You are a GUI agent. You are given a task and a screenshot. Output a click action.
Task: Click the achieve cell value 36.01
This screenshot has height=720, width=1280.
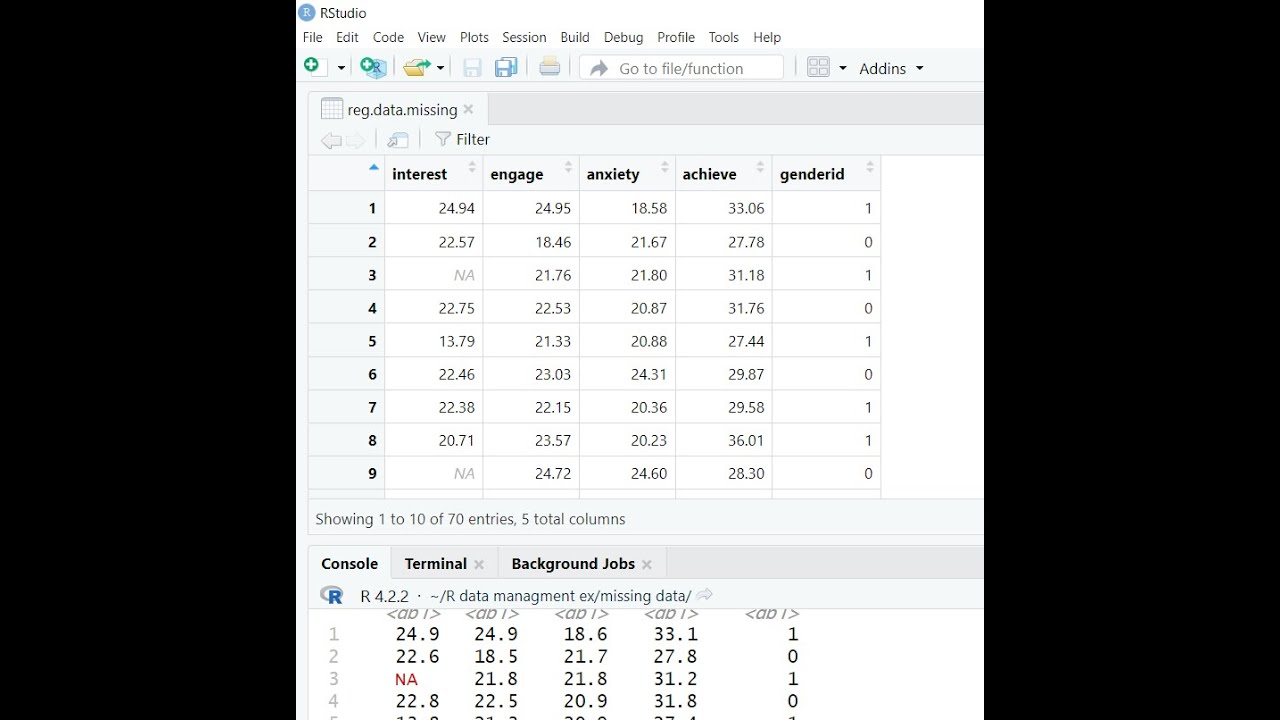(746, 440)
